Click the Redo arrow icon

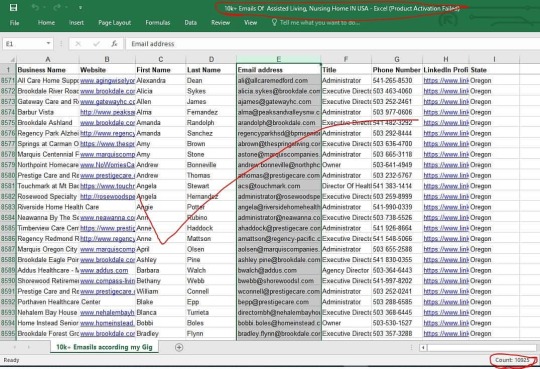[57, 7]
